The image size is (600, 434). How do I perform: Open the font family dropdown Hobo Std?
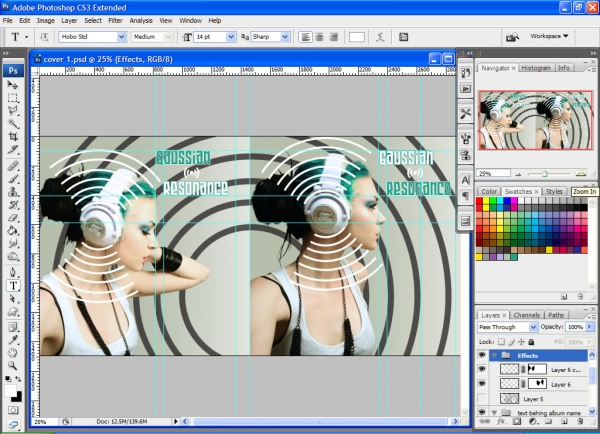tap(121, 37)
